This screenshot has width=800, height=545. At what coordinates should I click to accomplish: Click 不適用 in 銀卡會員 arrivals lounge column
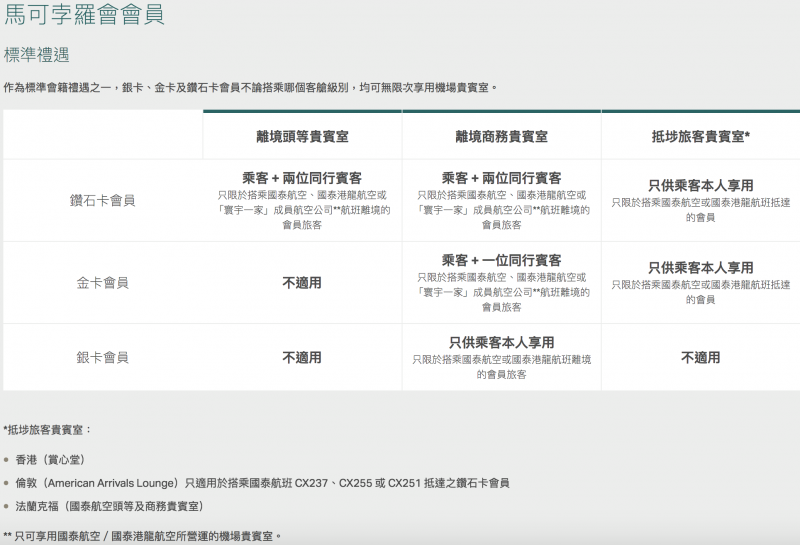(x=701, y=357)
